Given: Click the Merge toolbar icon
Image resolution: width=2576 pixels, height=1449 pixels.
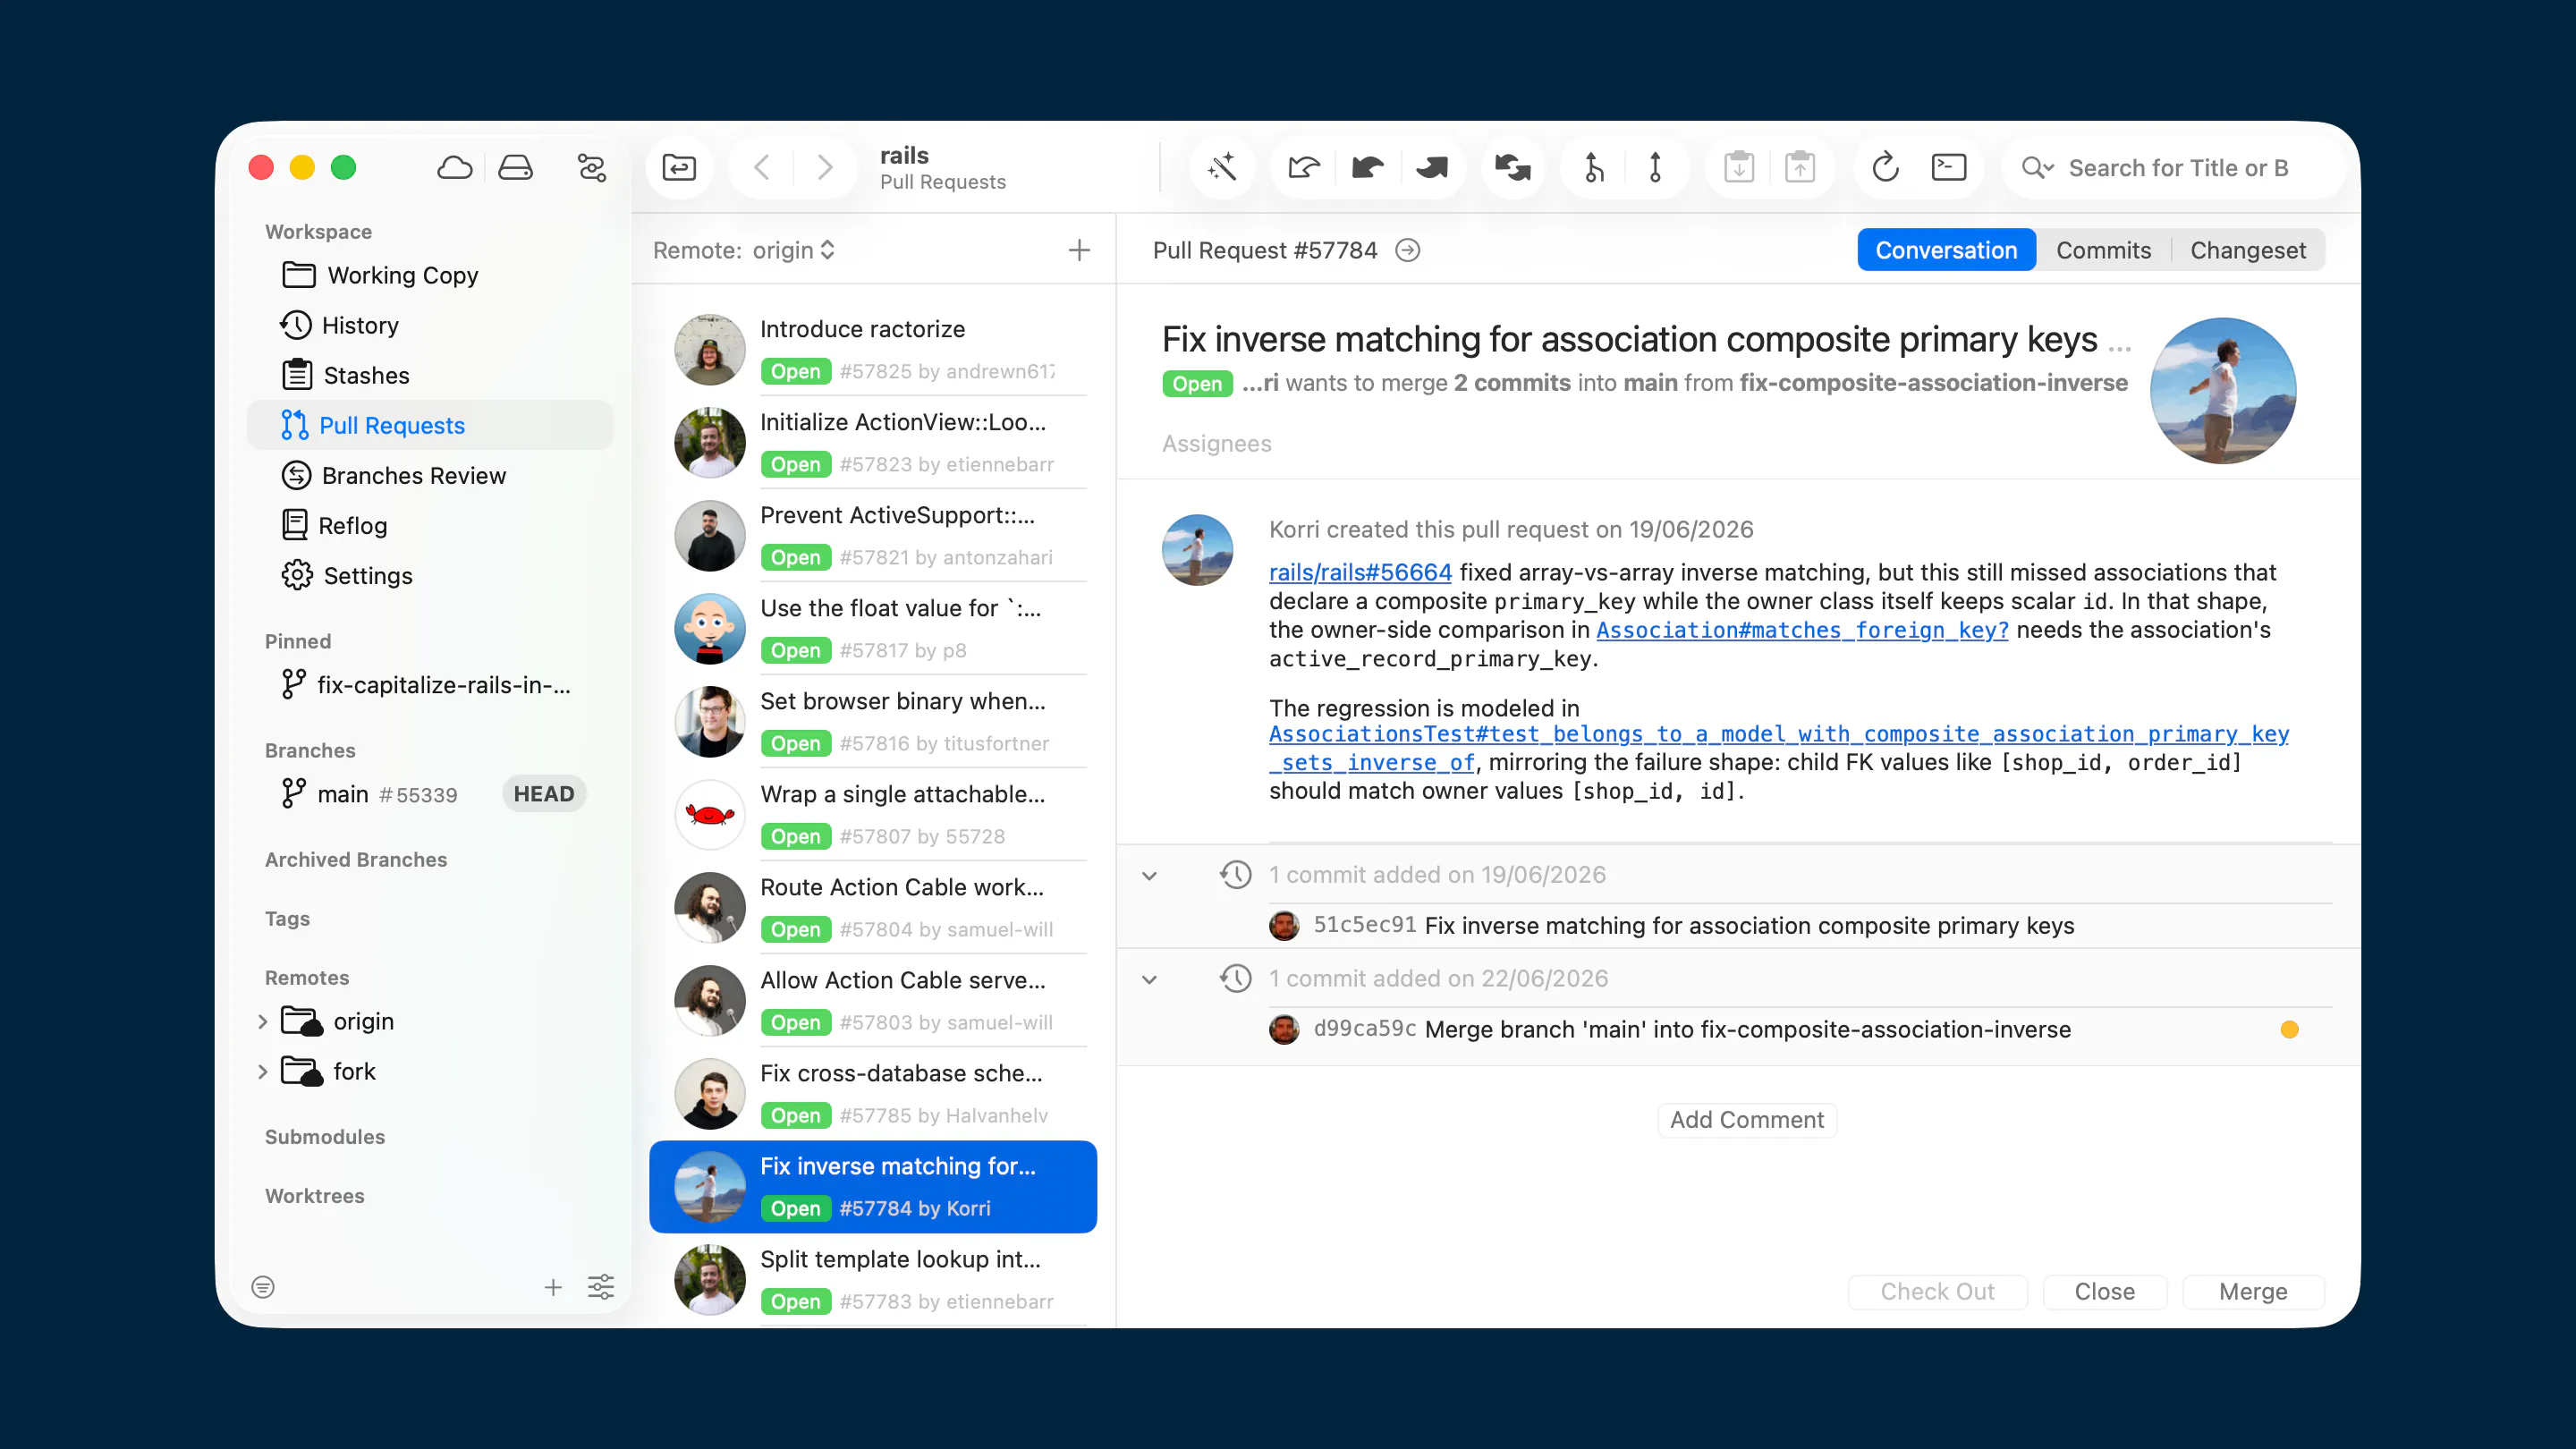Looking at the screenshot, I should point(1594,167).
